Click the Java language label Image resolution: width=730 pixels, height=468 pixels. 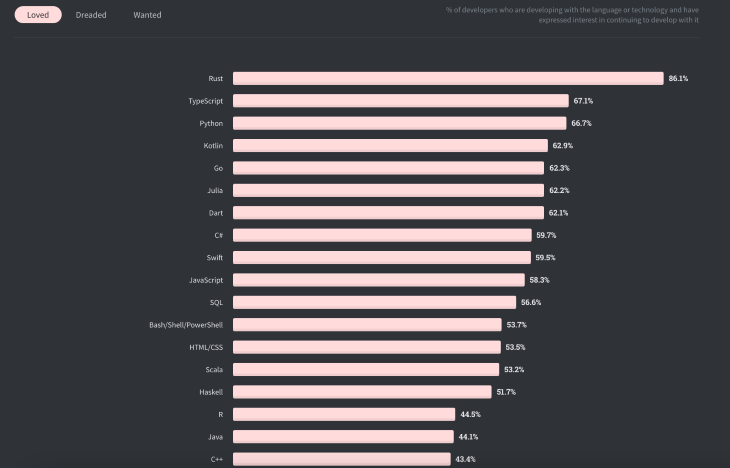[x=215, y=436]
